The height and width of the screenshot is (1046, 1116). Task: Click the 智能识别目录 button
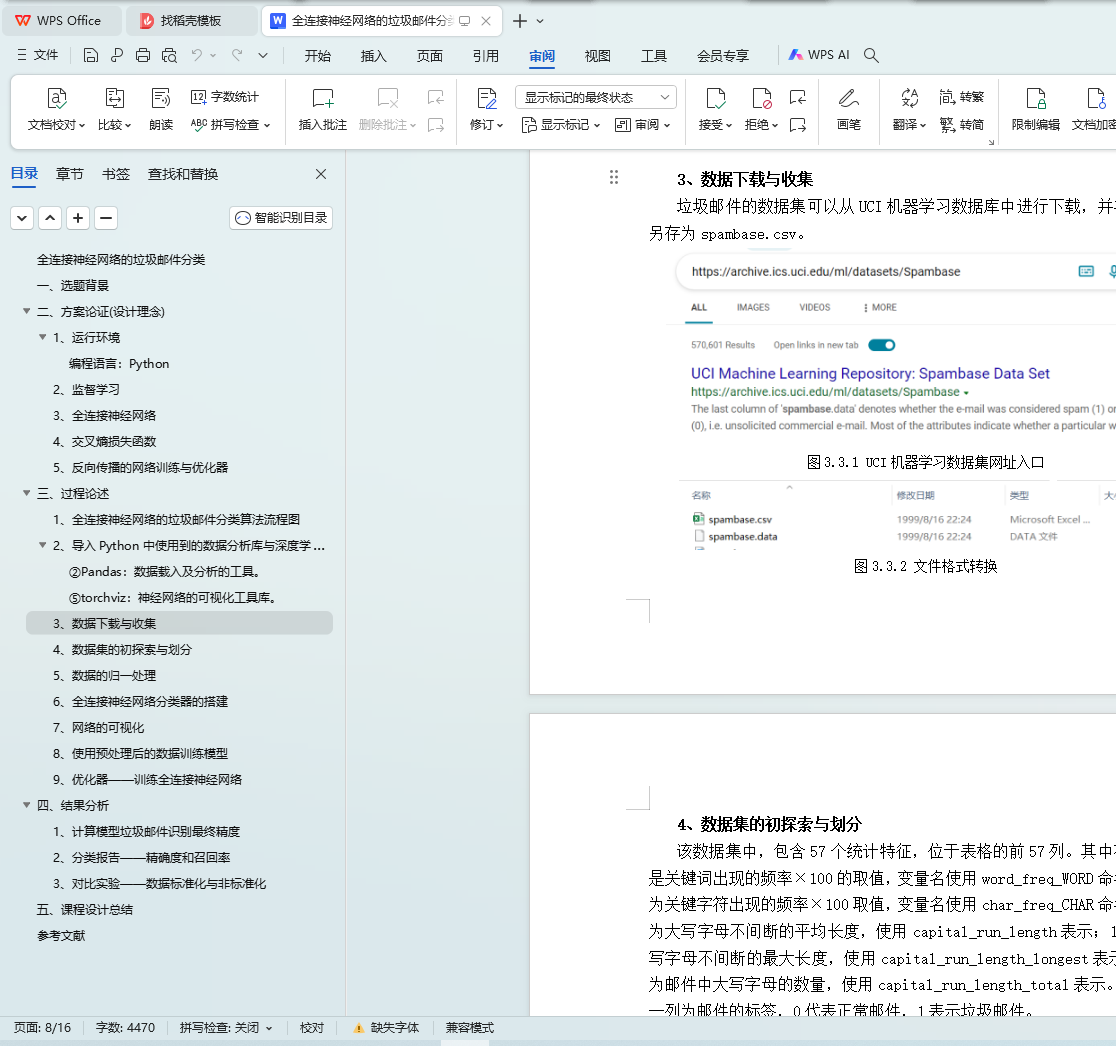(281, 218)
